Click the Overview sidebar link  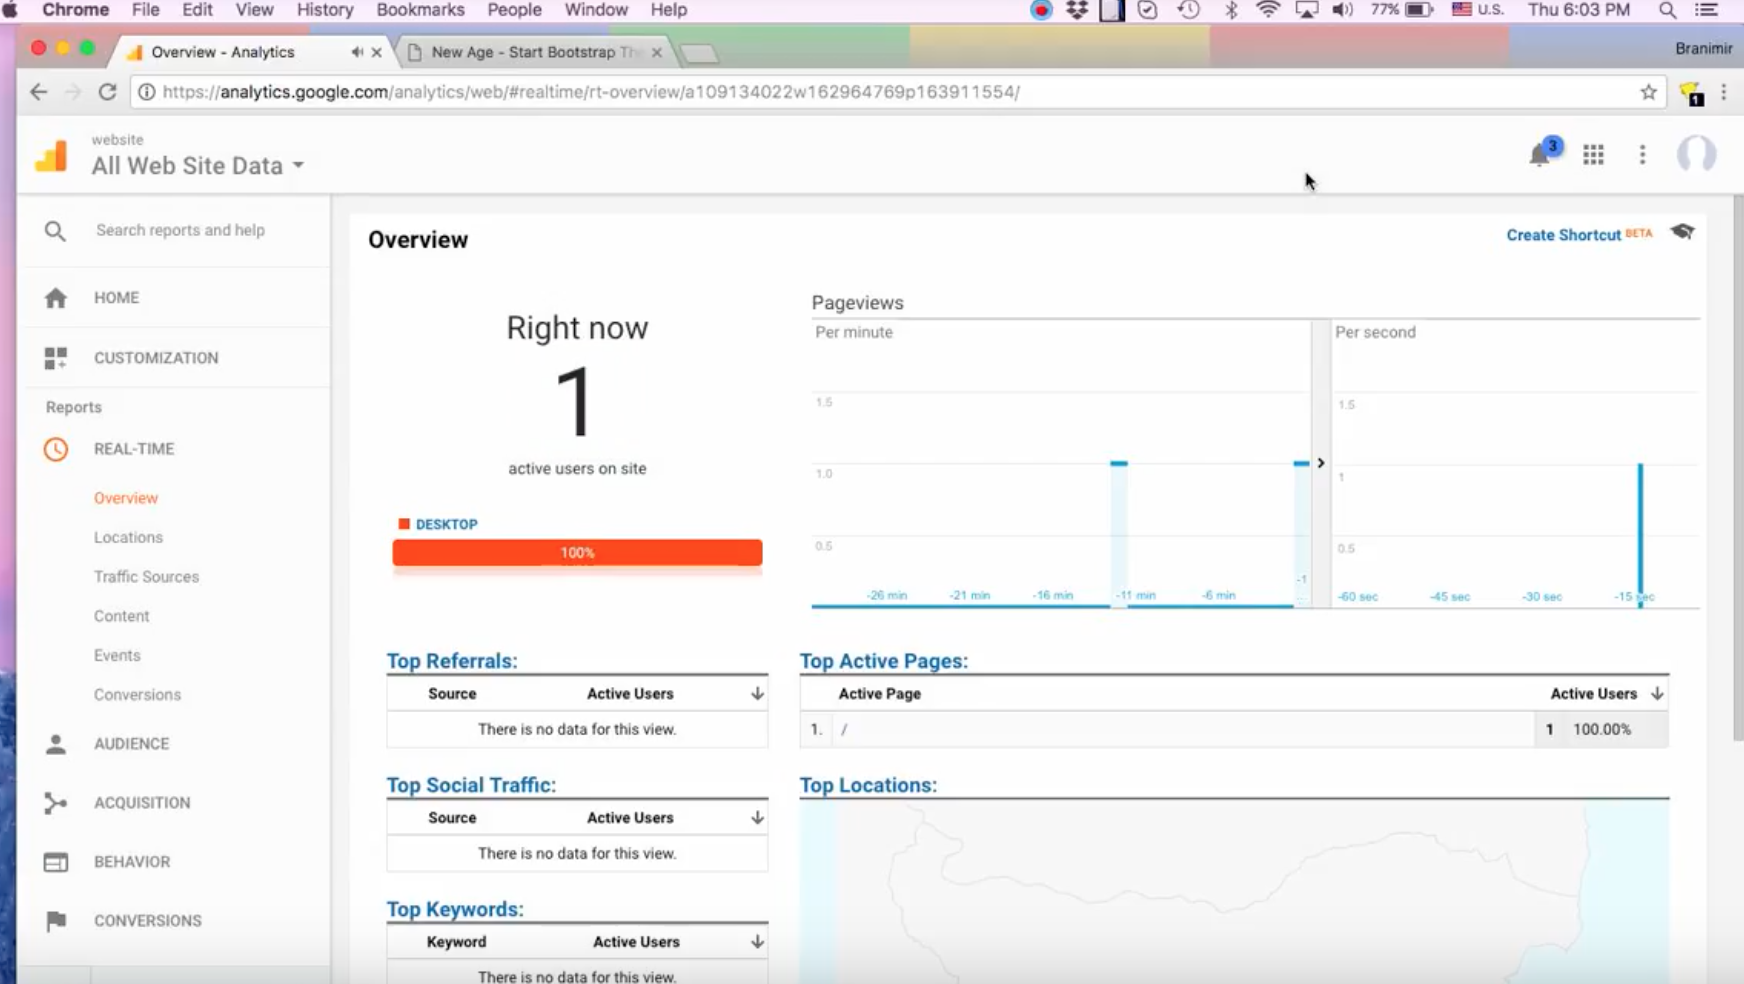(126, 498)
